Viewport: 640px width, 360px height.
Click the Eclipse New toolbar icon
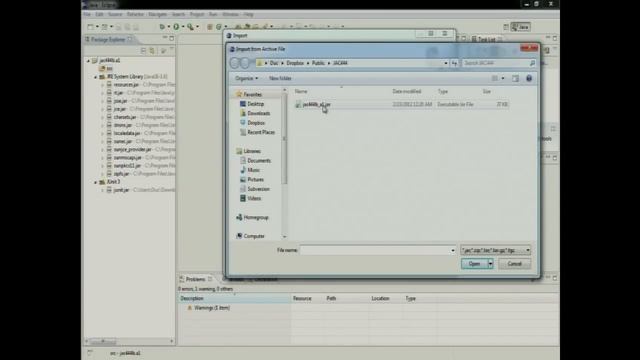click(91, 27)
